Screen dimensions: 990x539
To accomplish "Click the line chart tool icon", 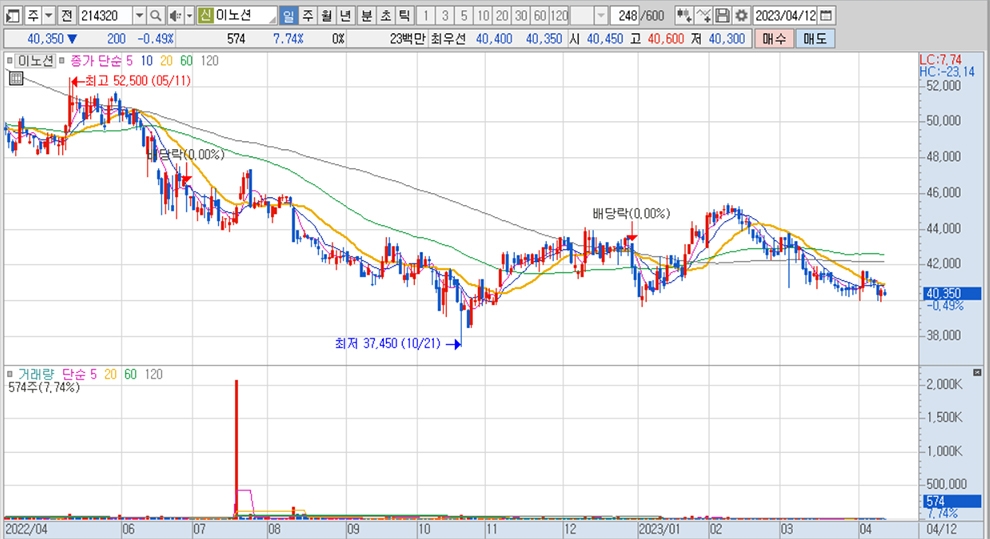I will pos(703,16).
